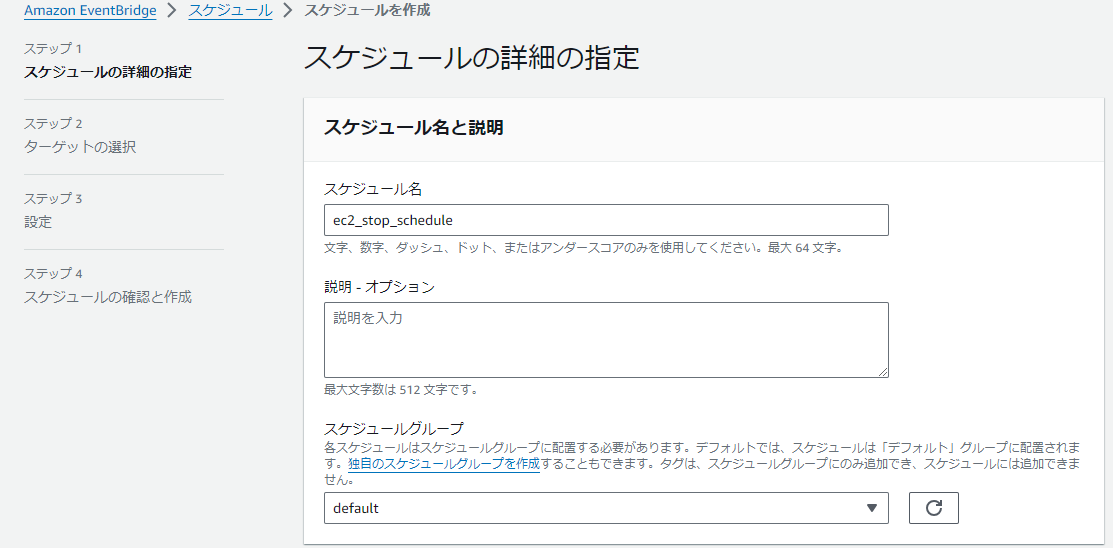
Task: Click the スケジュール名と説明 section header
Action: tap(414, 128)
